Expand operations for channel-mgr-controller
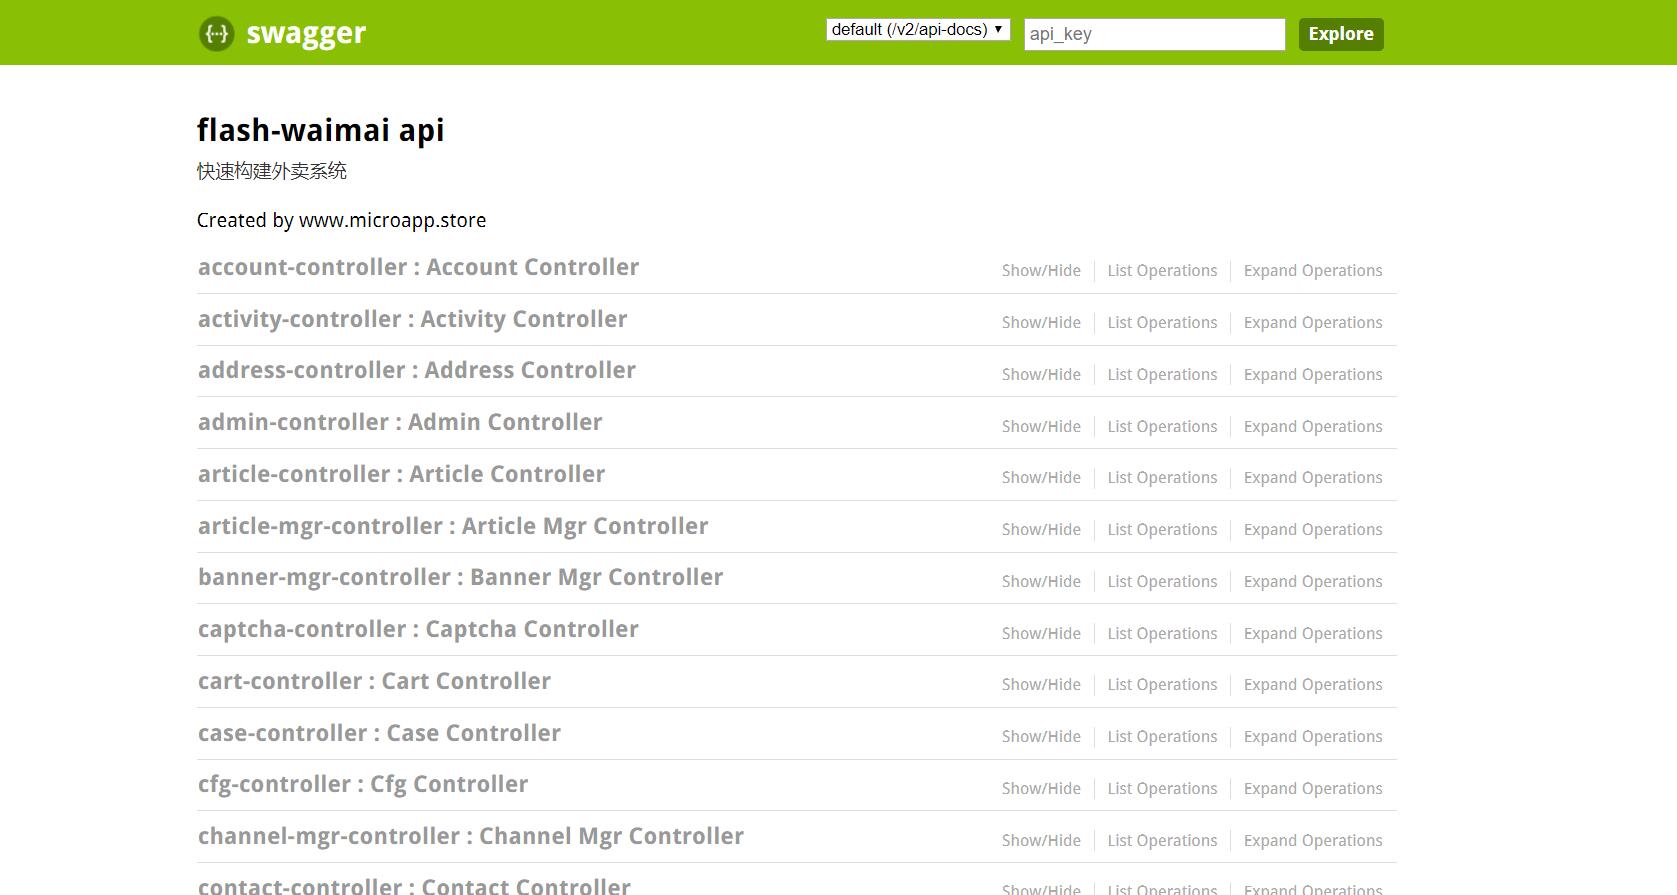 pyautogui.click(x=1312, y=841)
